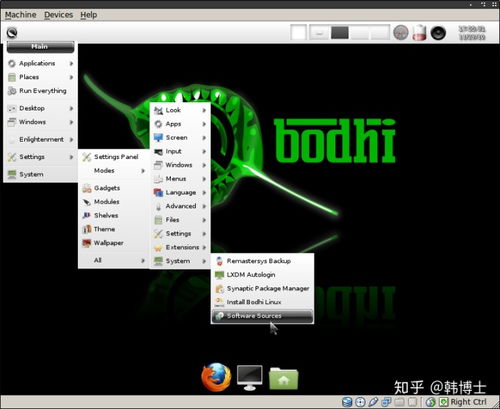Click the CPU temperature gauge gadget
The image size is (500, 409).
click(401, 33)
